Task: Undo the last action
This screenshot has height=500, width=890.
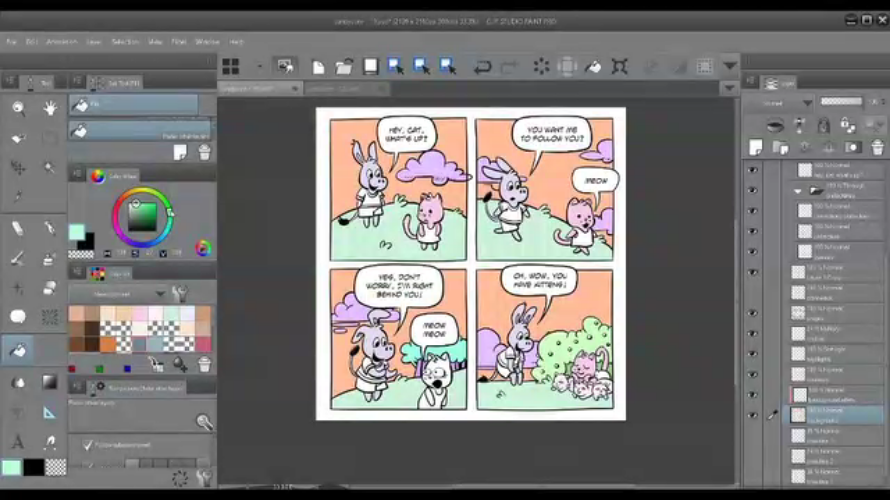Action: click(482, 67)
